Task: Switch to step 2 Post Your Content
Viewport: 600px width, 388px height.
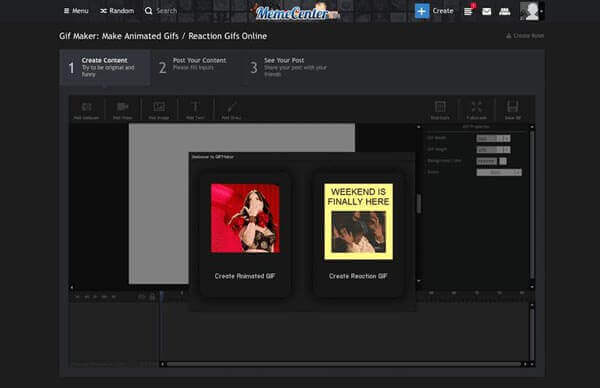Action: tap(194, 67)
